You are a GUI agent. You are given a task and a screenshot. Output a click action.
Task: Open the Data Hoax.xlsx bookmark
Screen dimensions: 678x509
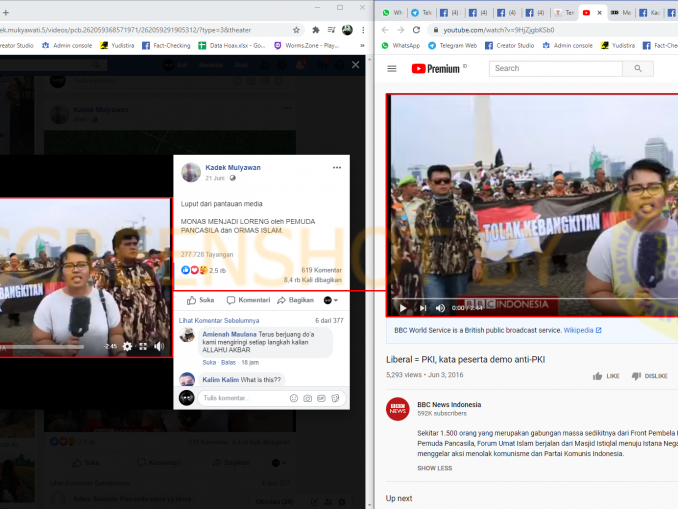[x=232, y=45]
